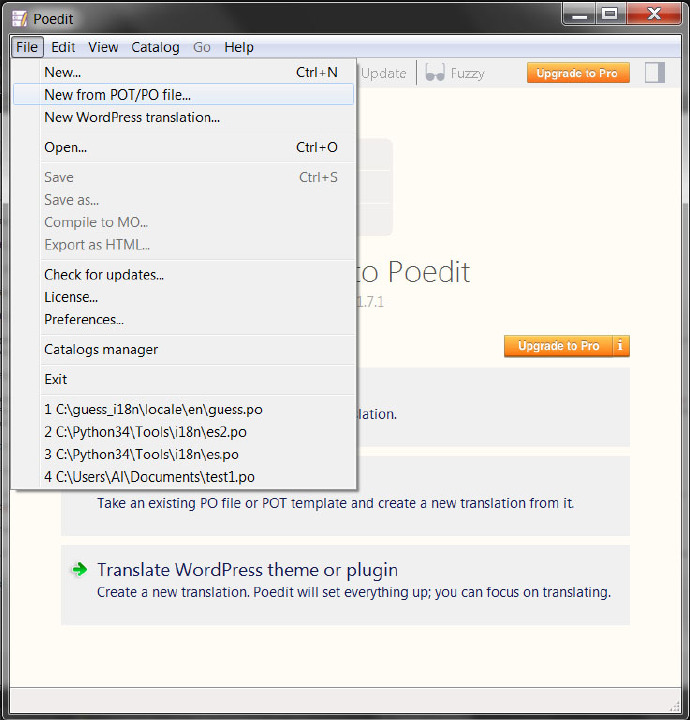Toggle the sidebar panel icon in toolbar
690x720 pixels.
[655, 73]
